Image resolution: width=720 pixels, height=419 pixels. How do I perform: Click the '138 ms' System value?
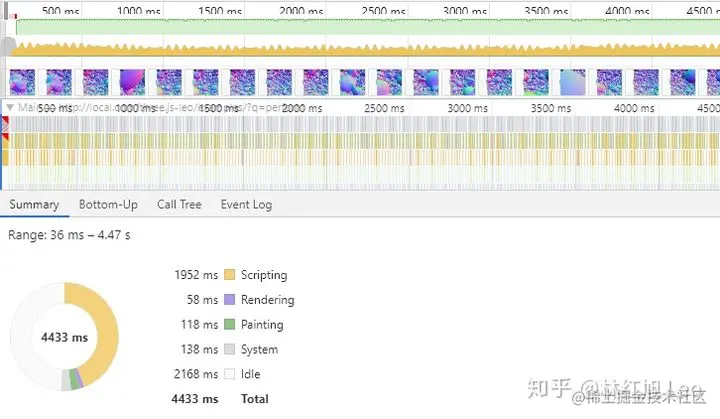click(x=199, y=349)
